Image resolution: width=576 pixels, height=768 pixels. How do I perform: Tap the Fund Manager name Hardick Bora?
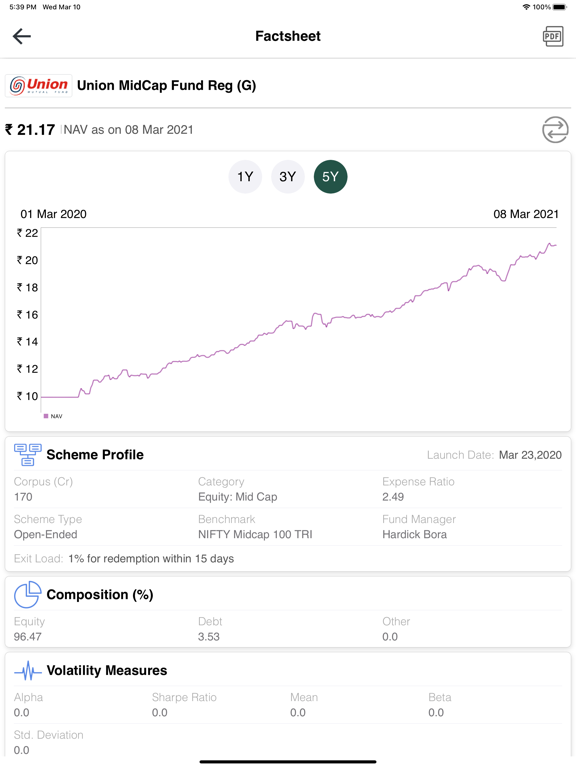(414, 534)
